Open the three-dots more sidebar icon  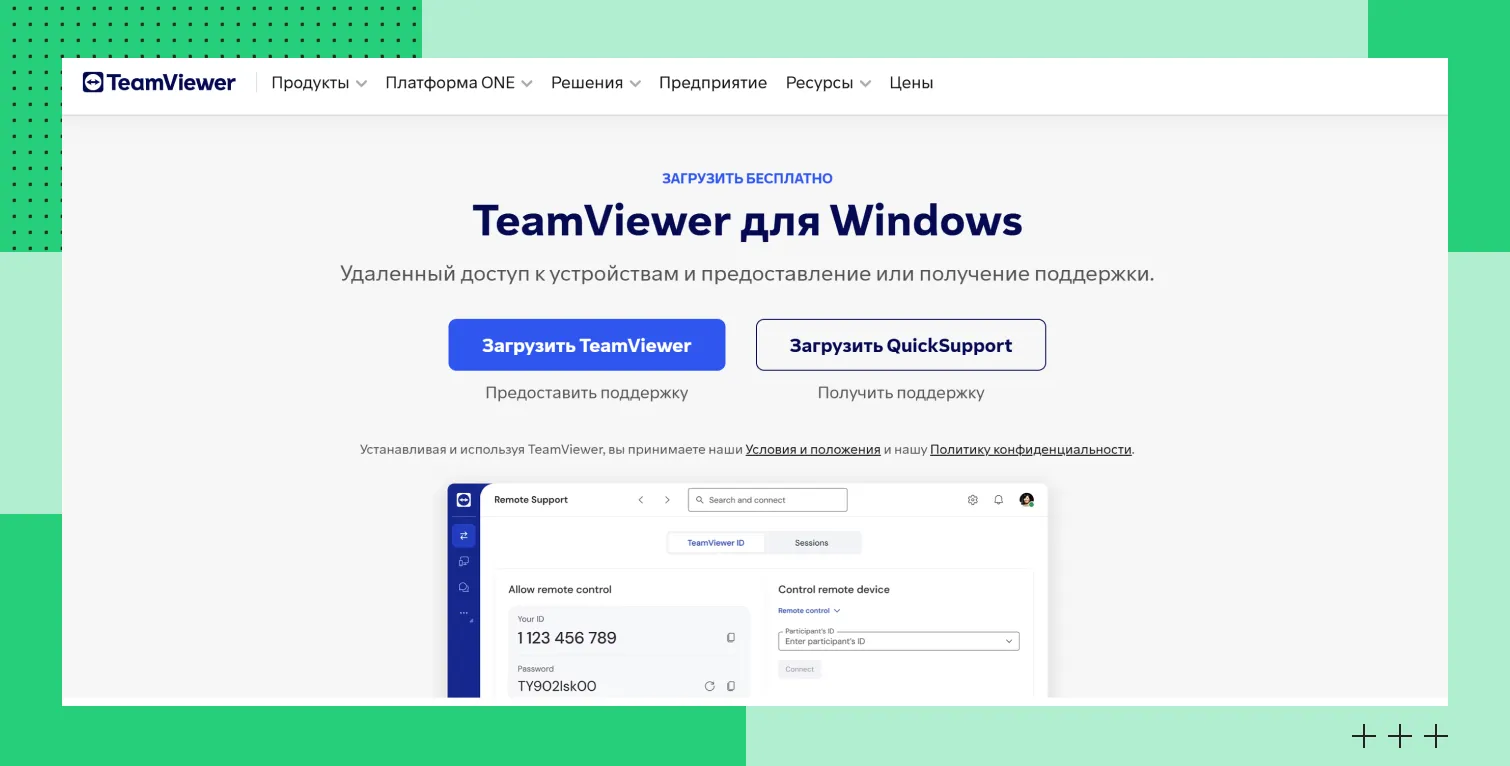463,613
